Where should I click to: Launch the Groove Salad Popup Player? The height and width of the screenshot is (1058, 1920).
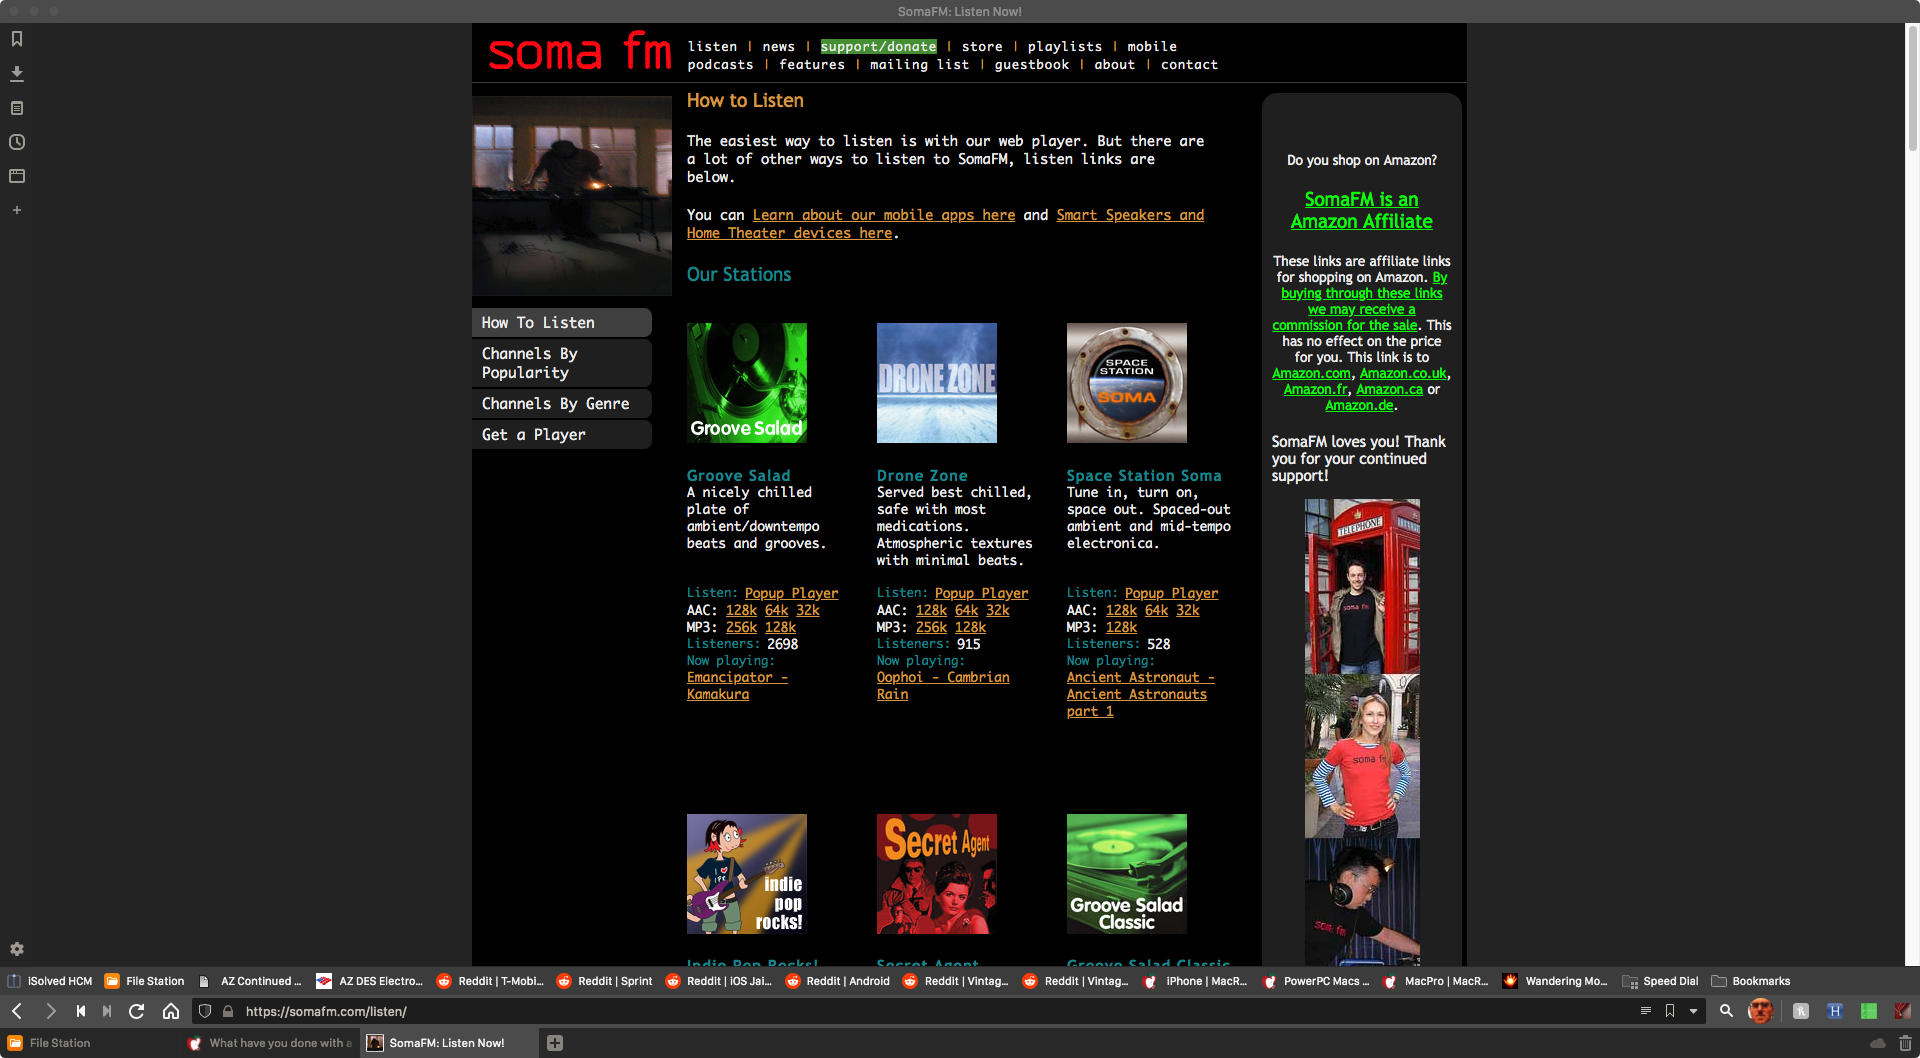[791, 593]
